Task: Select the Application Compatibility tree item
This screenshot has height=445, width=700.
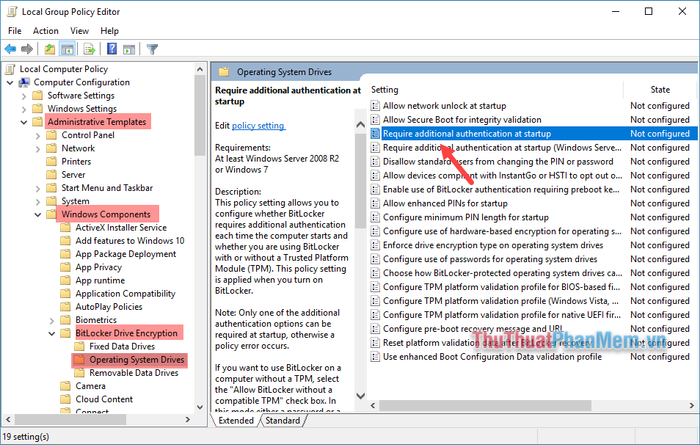Action: [x=125, y=294]
